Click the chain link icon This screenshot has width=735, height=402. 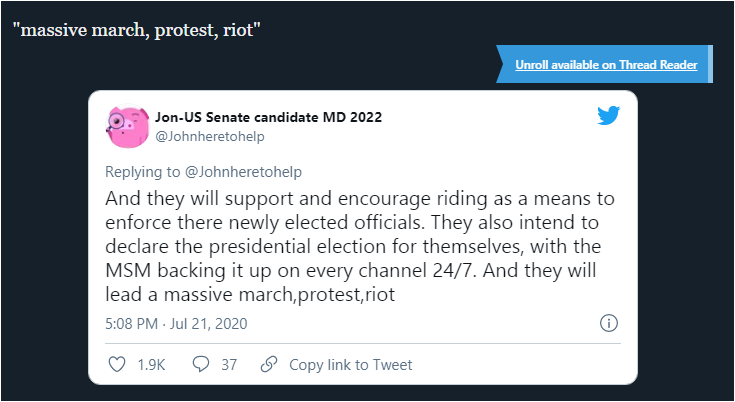pyautogui.click(x=269, y=365)
